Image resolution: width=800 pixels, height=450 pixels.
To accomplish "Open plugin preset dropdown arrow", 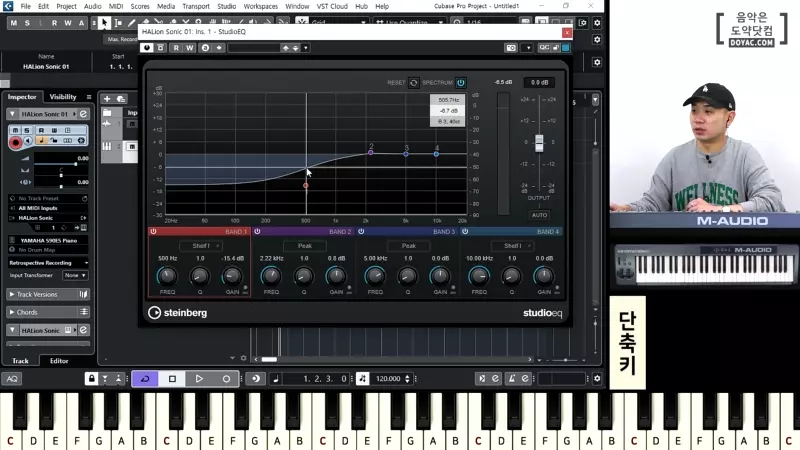I will click(x=306, y=48).
